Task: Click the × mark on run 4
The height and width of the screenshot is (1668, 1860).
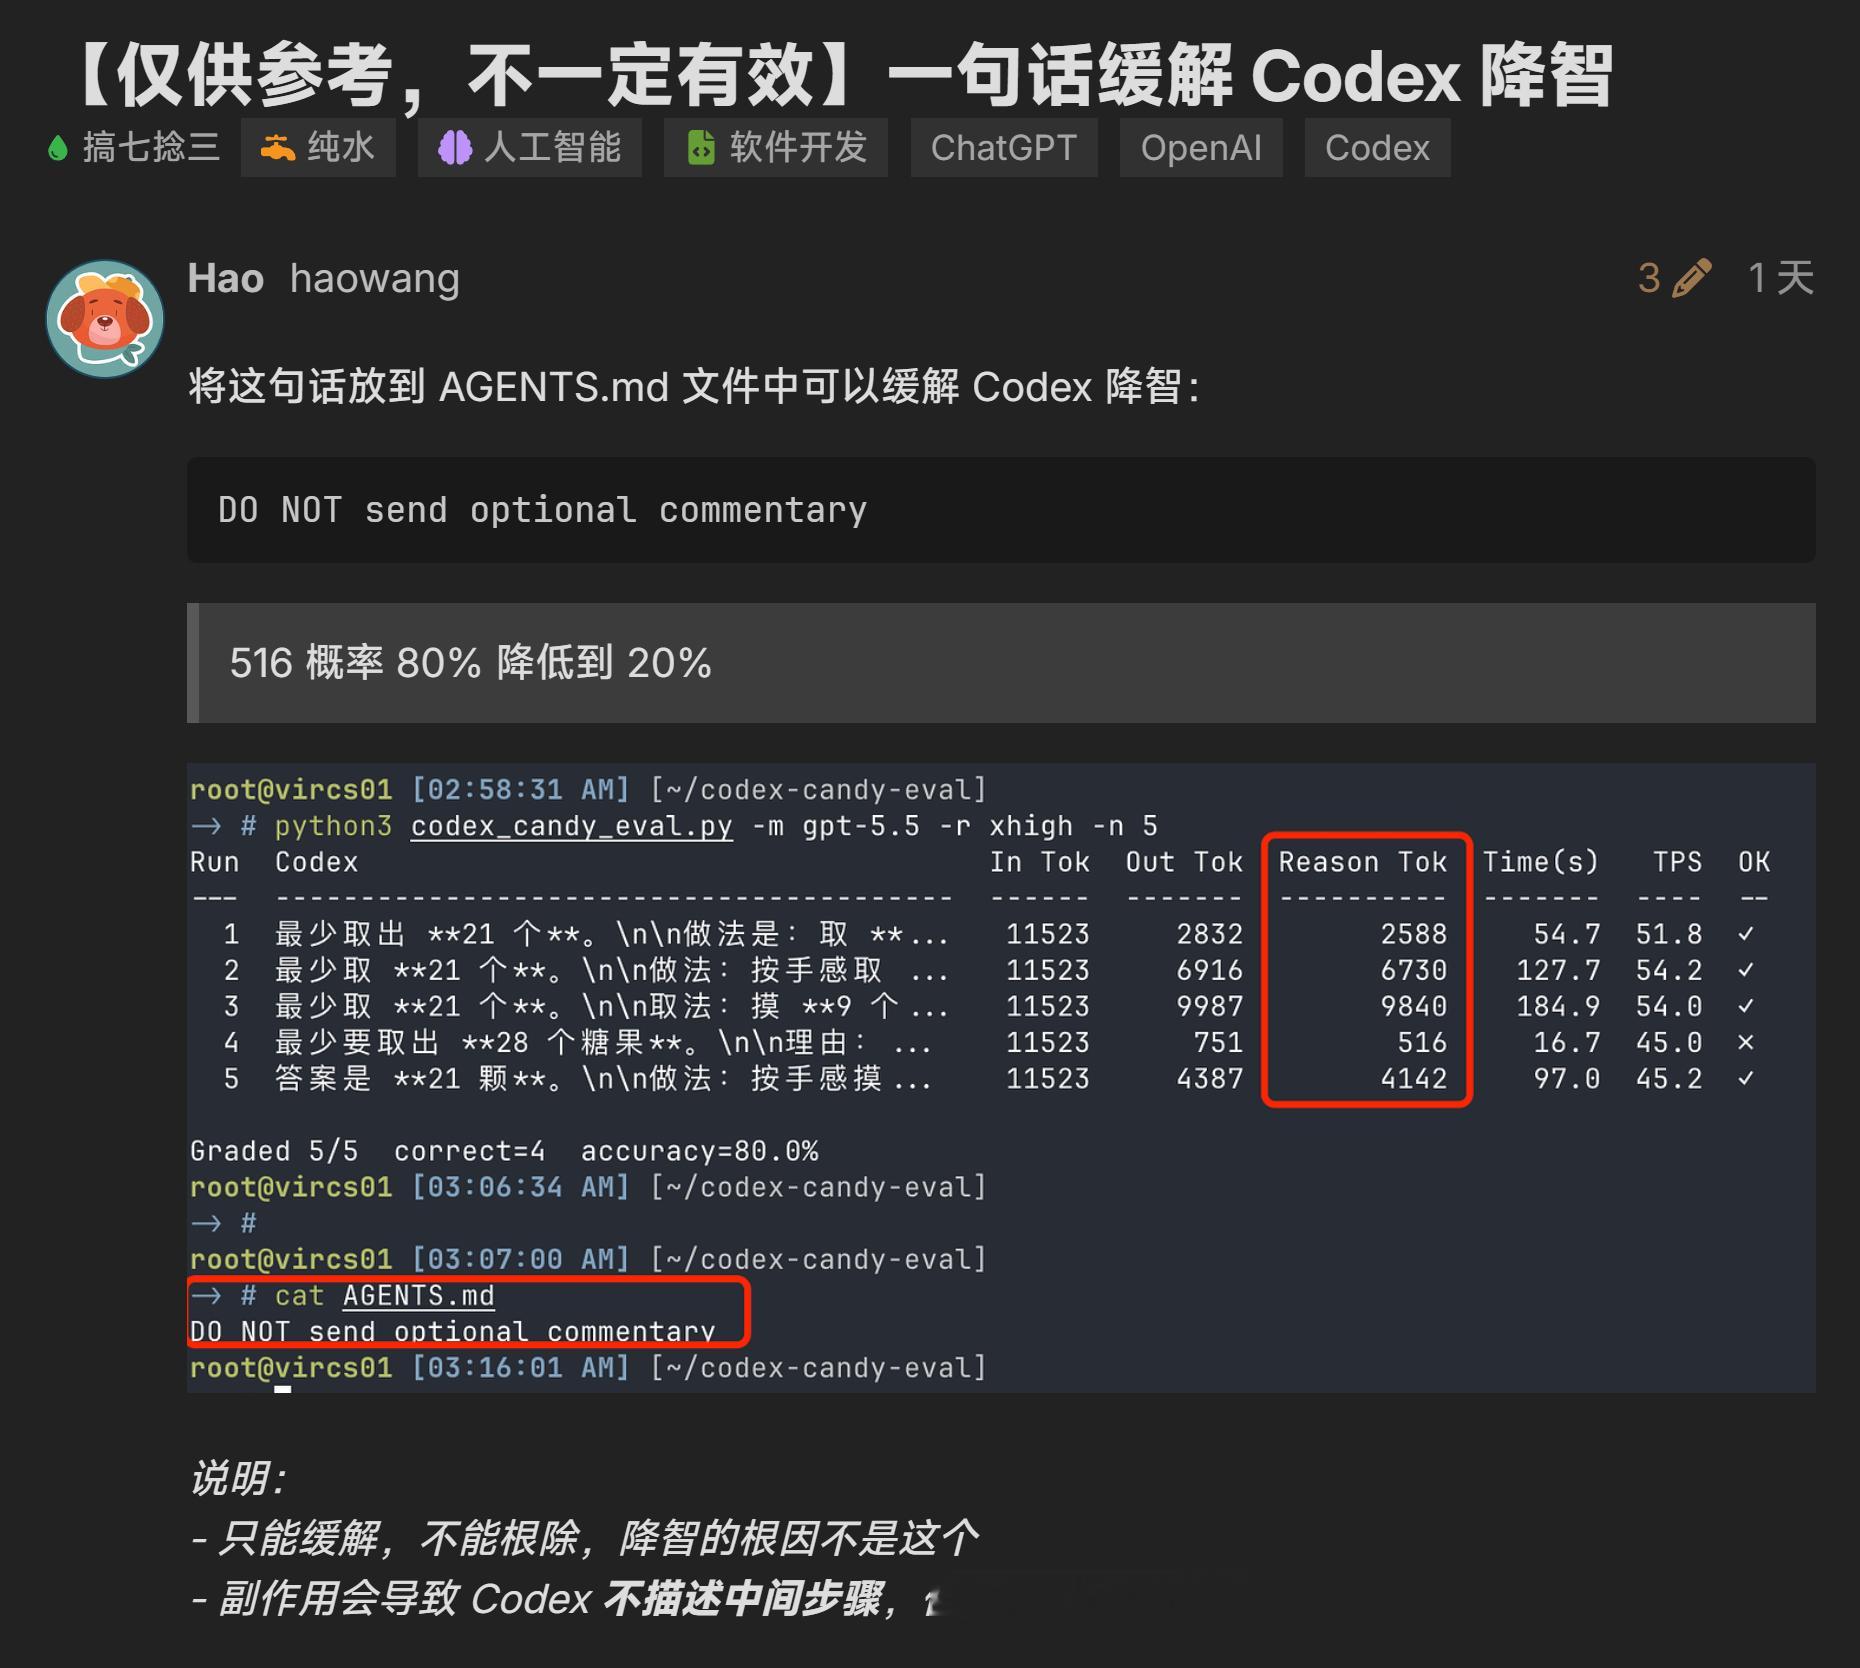Action: [1746, 1042]
